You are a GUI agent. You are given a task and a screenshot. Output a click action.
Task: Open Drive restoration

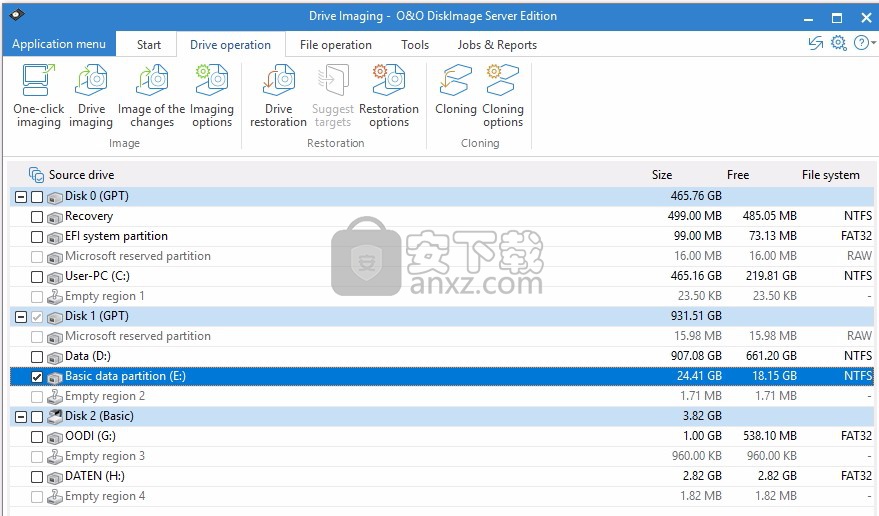[279, 95]
